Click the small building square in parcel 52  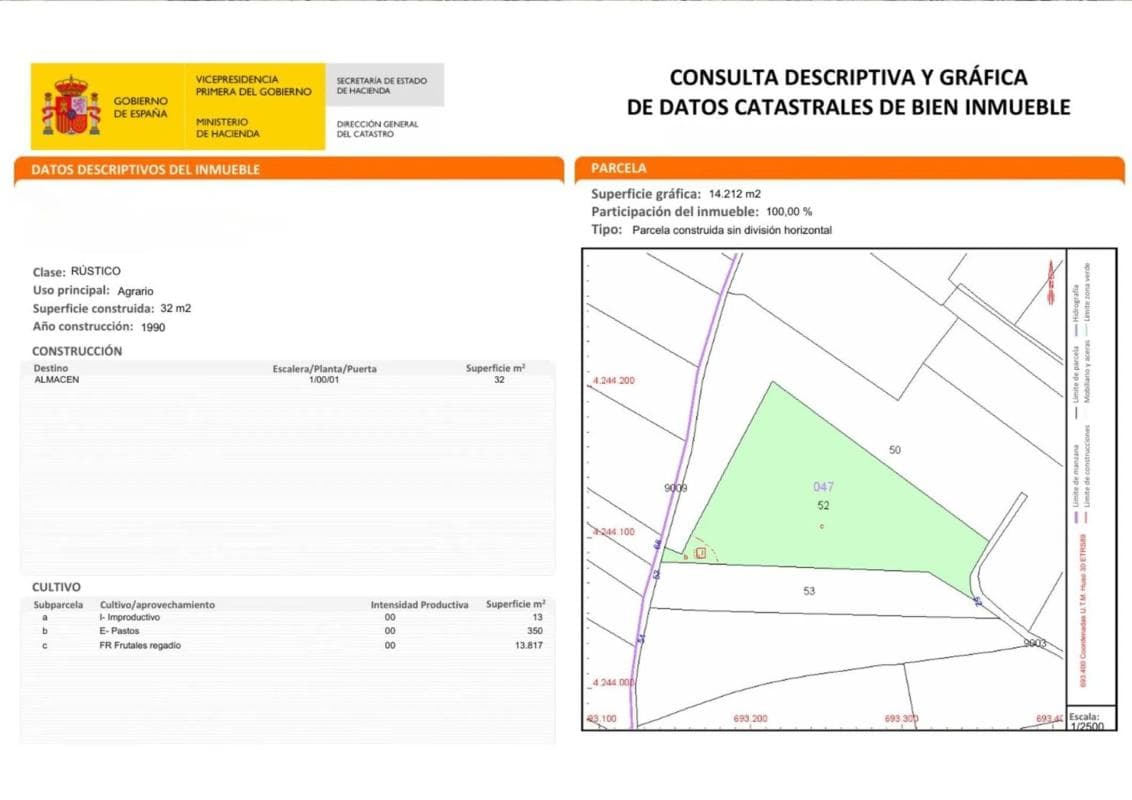[700, 553]
